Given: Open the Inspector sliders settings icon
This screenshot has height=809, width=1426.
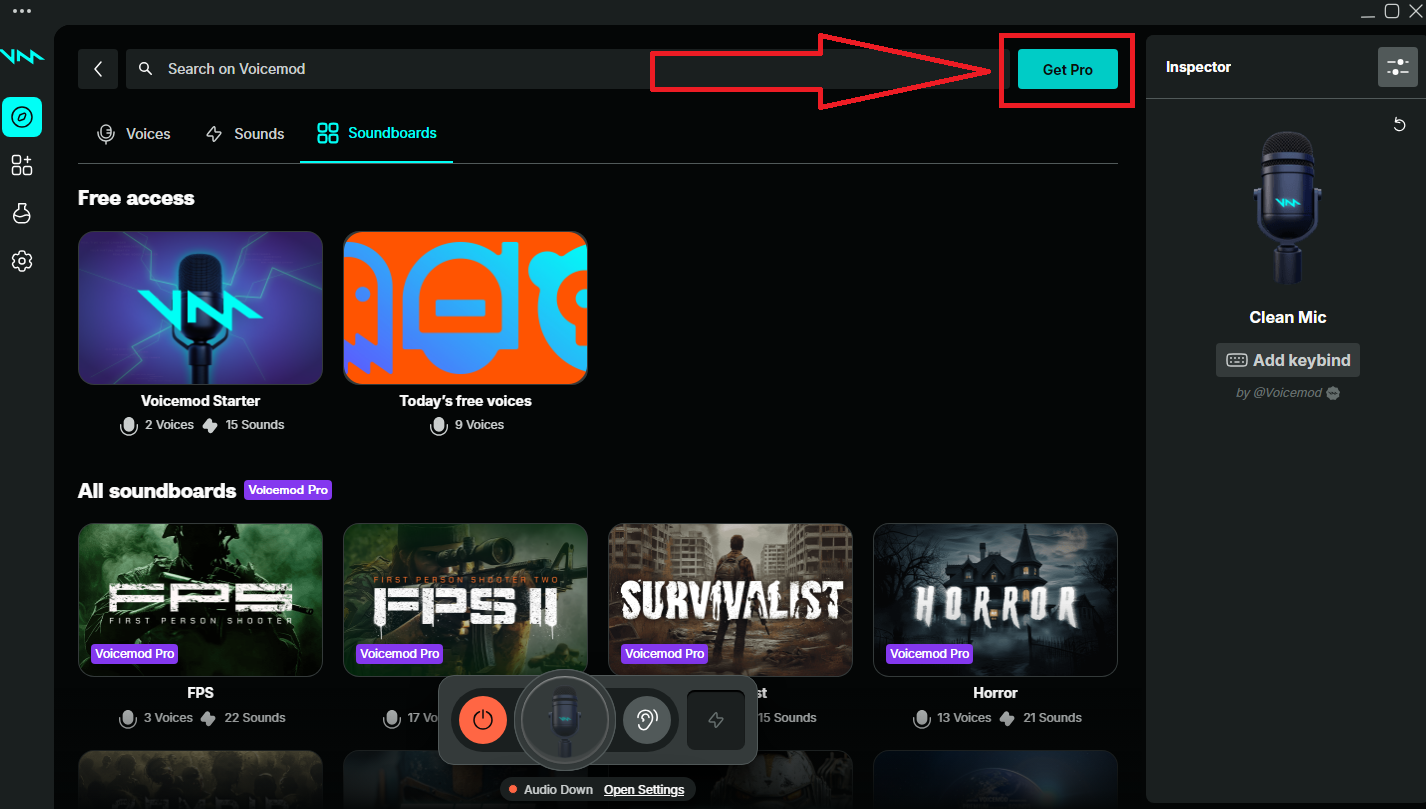Looking at the screenshot, I should [1398, 68].
